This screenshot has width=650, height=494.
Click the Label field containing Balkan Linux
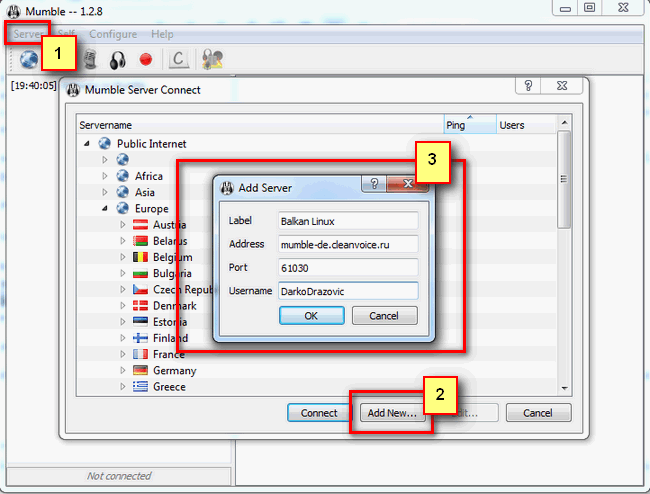point(348,221)
